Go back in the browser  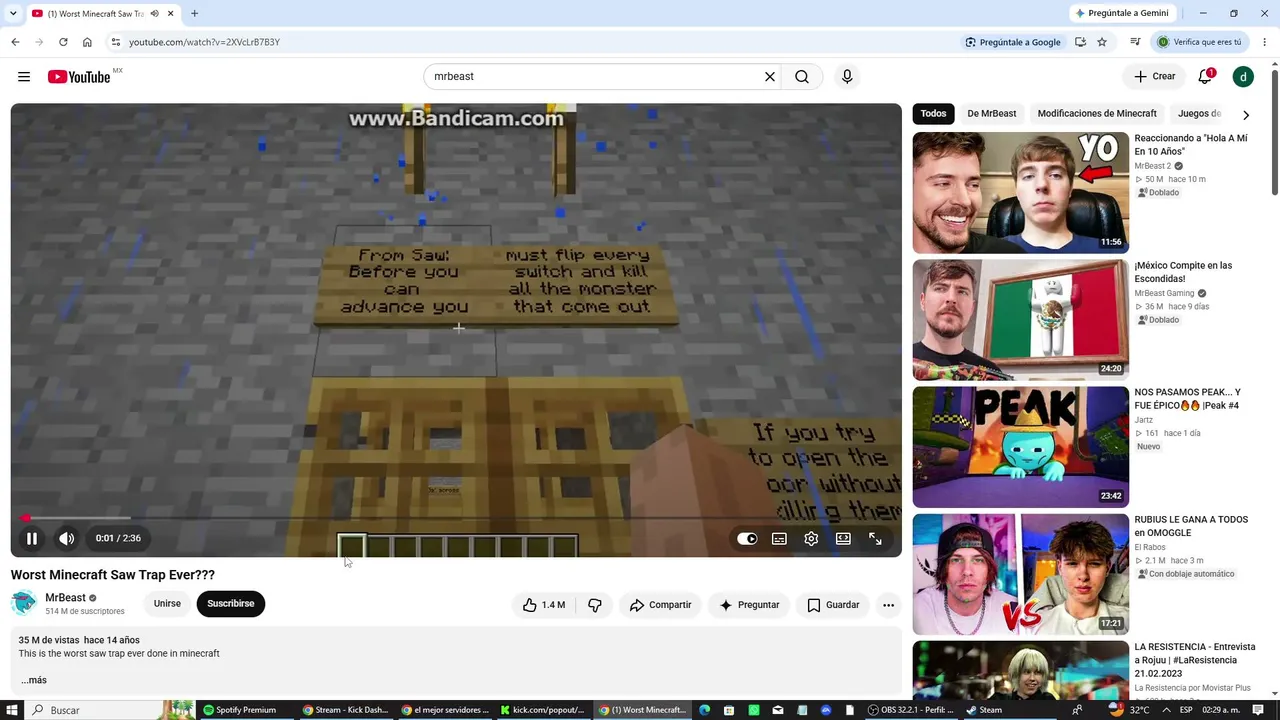(x=15, y=42)
